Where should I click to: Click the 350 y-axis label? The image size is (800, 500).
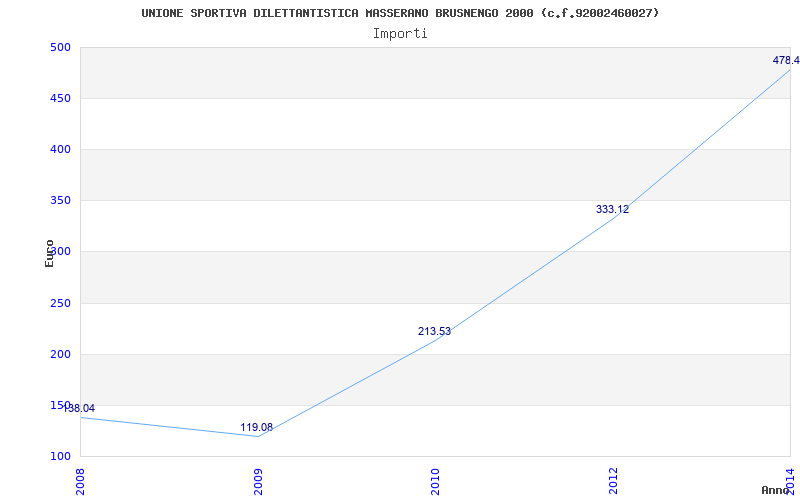coord(60,201)
